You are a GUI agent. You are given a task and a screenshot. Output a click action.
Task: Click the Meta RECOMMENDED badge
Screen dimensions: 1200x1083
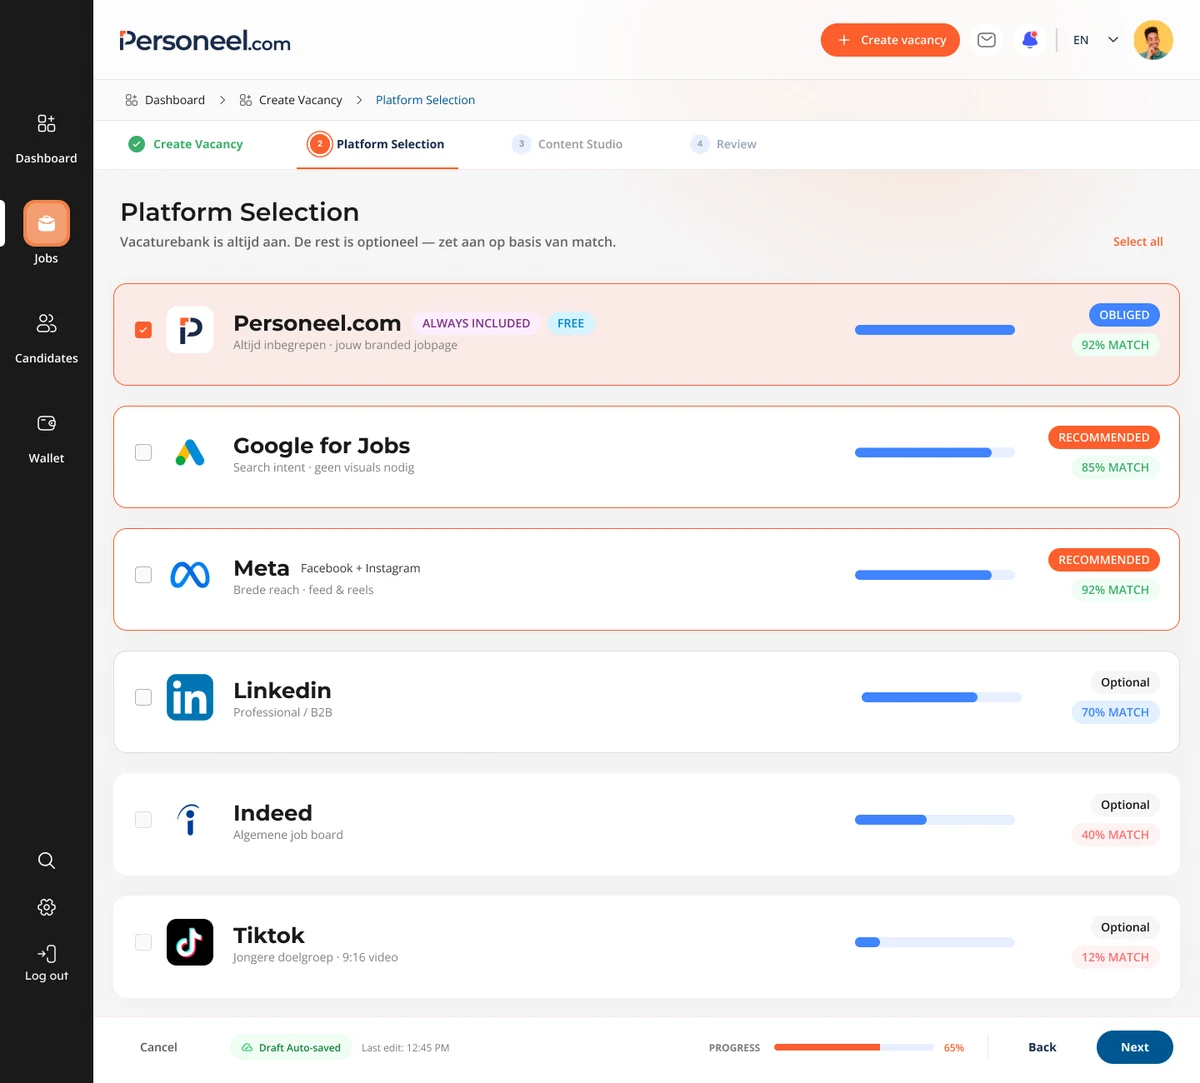click(1104, 560)
